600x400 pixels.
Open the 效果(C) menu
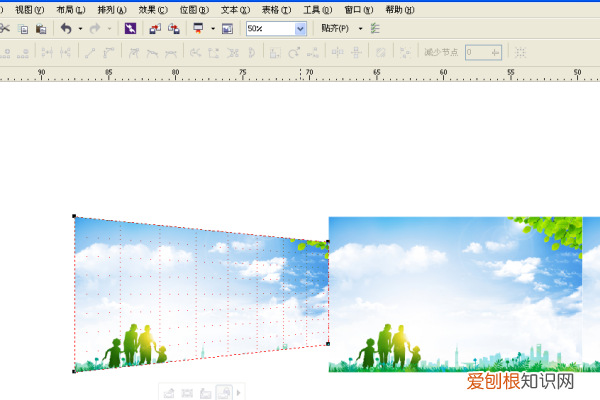(x=153, y=9)
